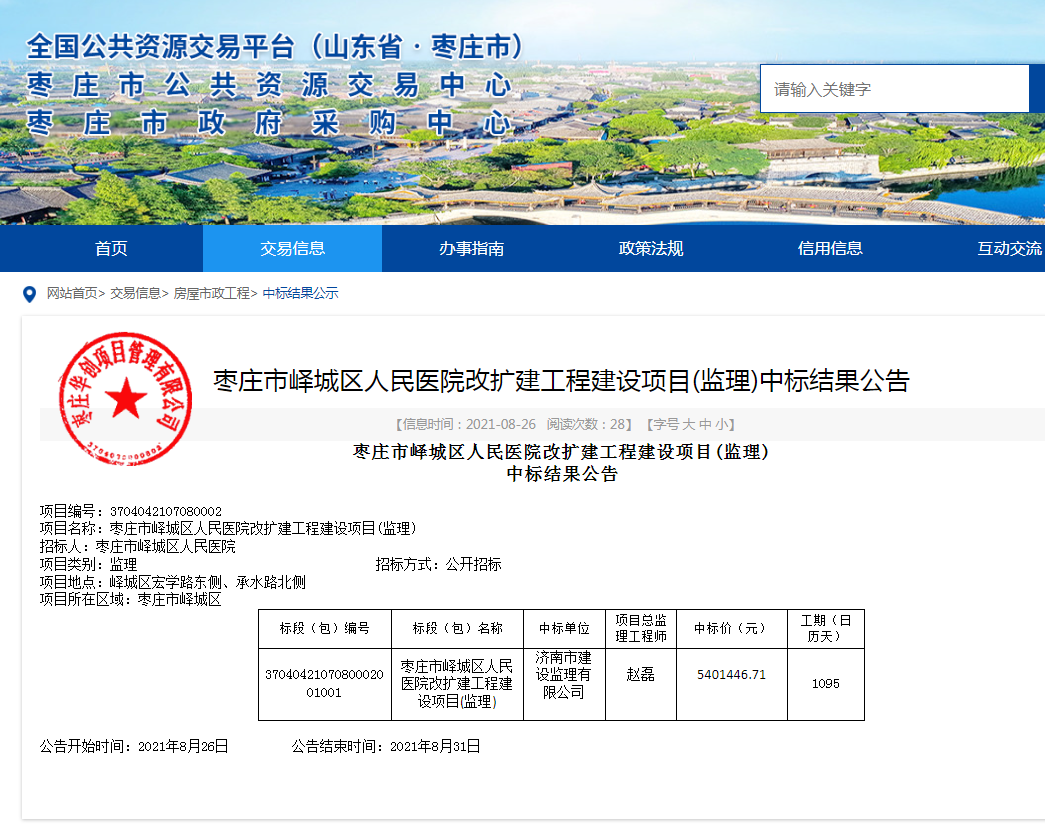The width and height of the screenshot is (1045, 824).
Task: Open the 首页 navigation item
Action: coord(111,249)
